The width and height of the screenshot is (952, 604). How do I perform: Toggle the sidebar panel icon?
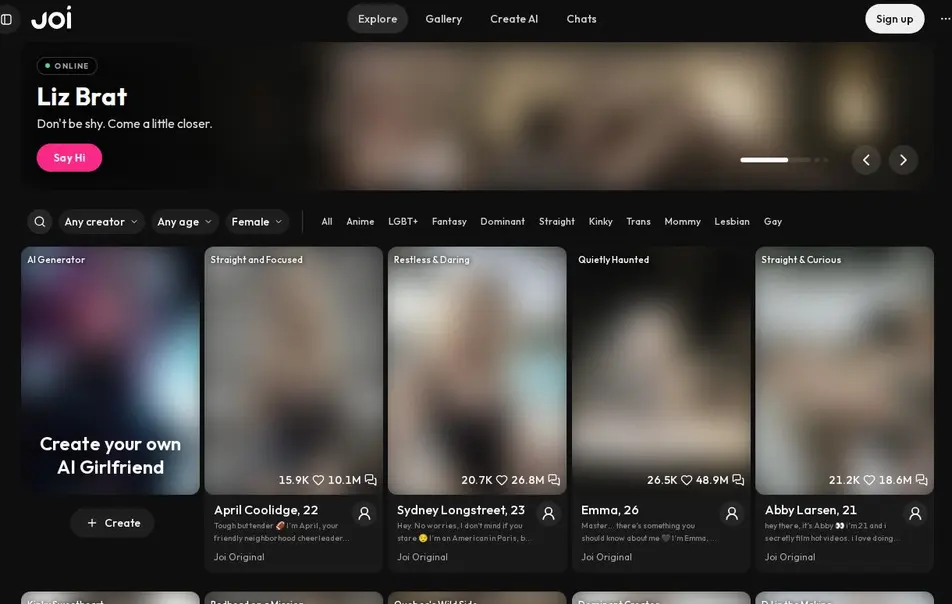(x=7, y=19)
